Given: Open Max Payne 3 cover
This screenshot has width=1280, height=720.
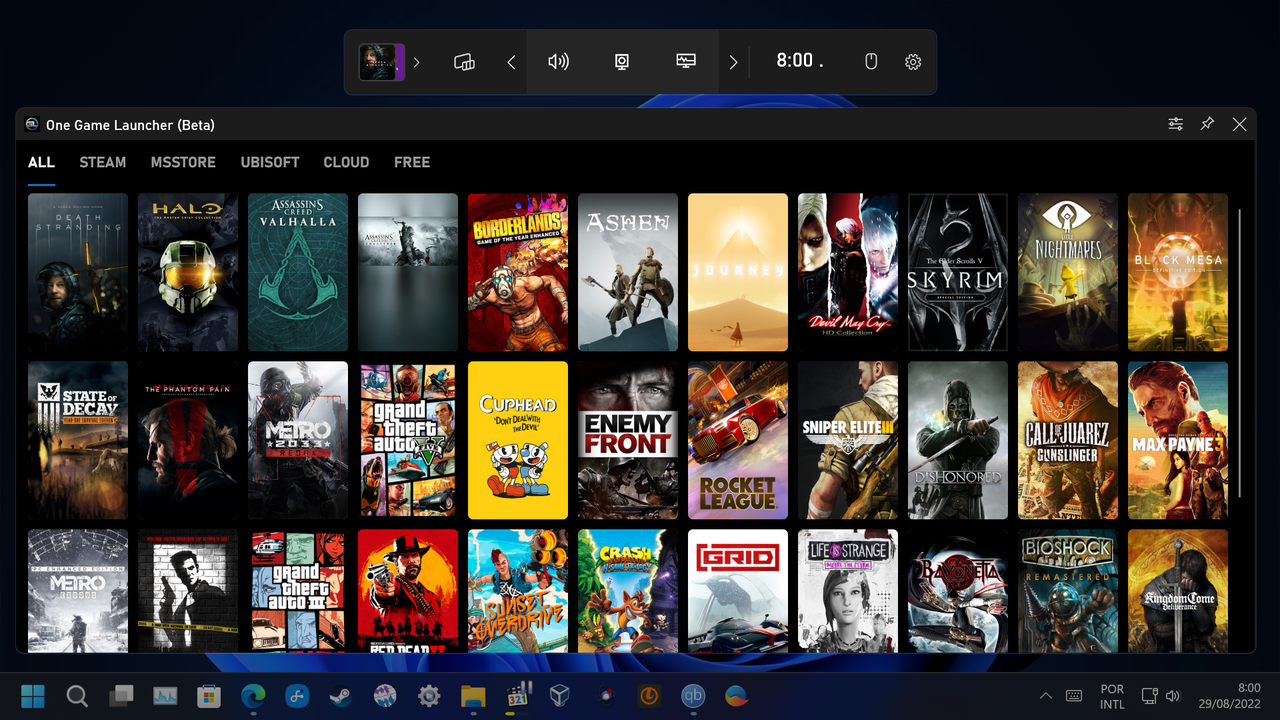Looking at the screenshot, I should [1178, 440].
